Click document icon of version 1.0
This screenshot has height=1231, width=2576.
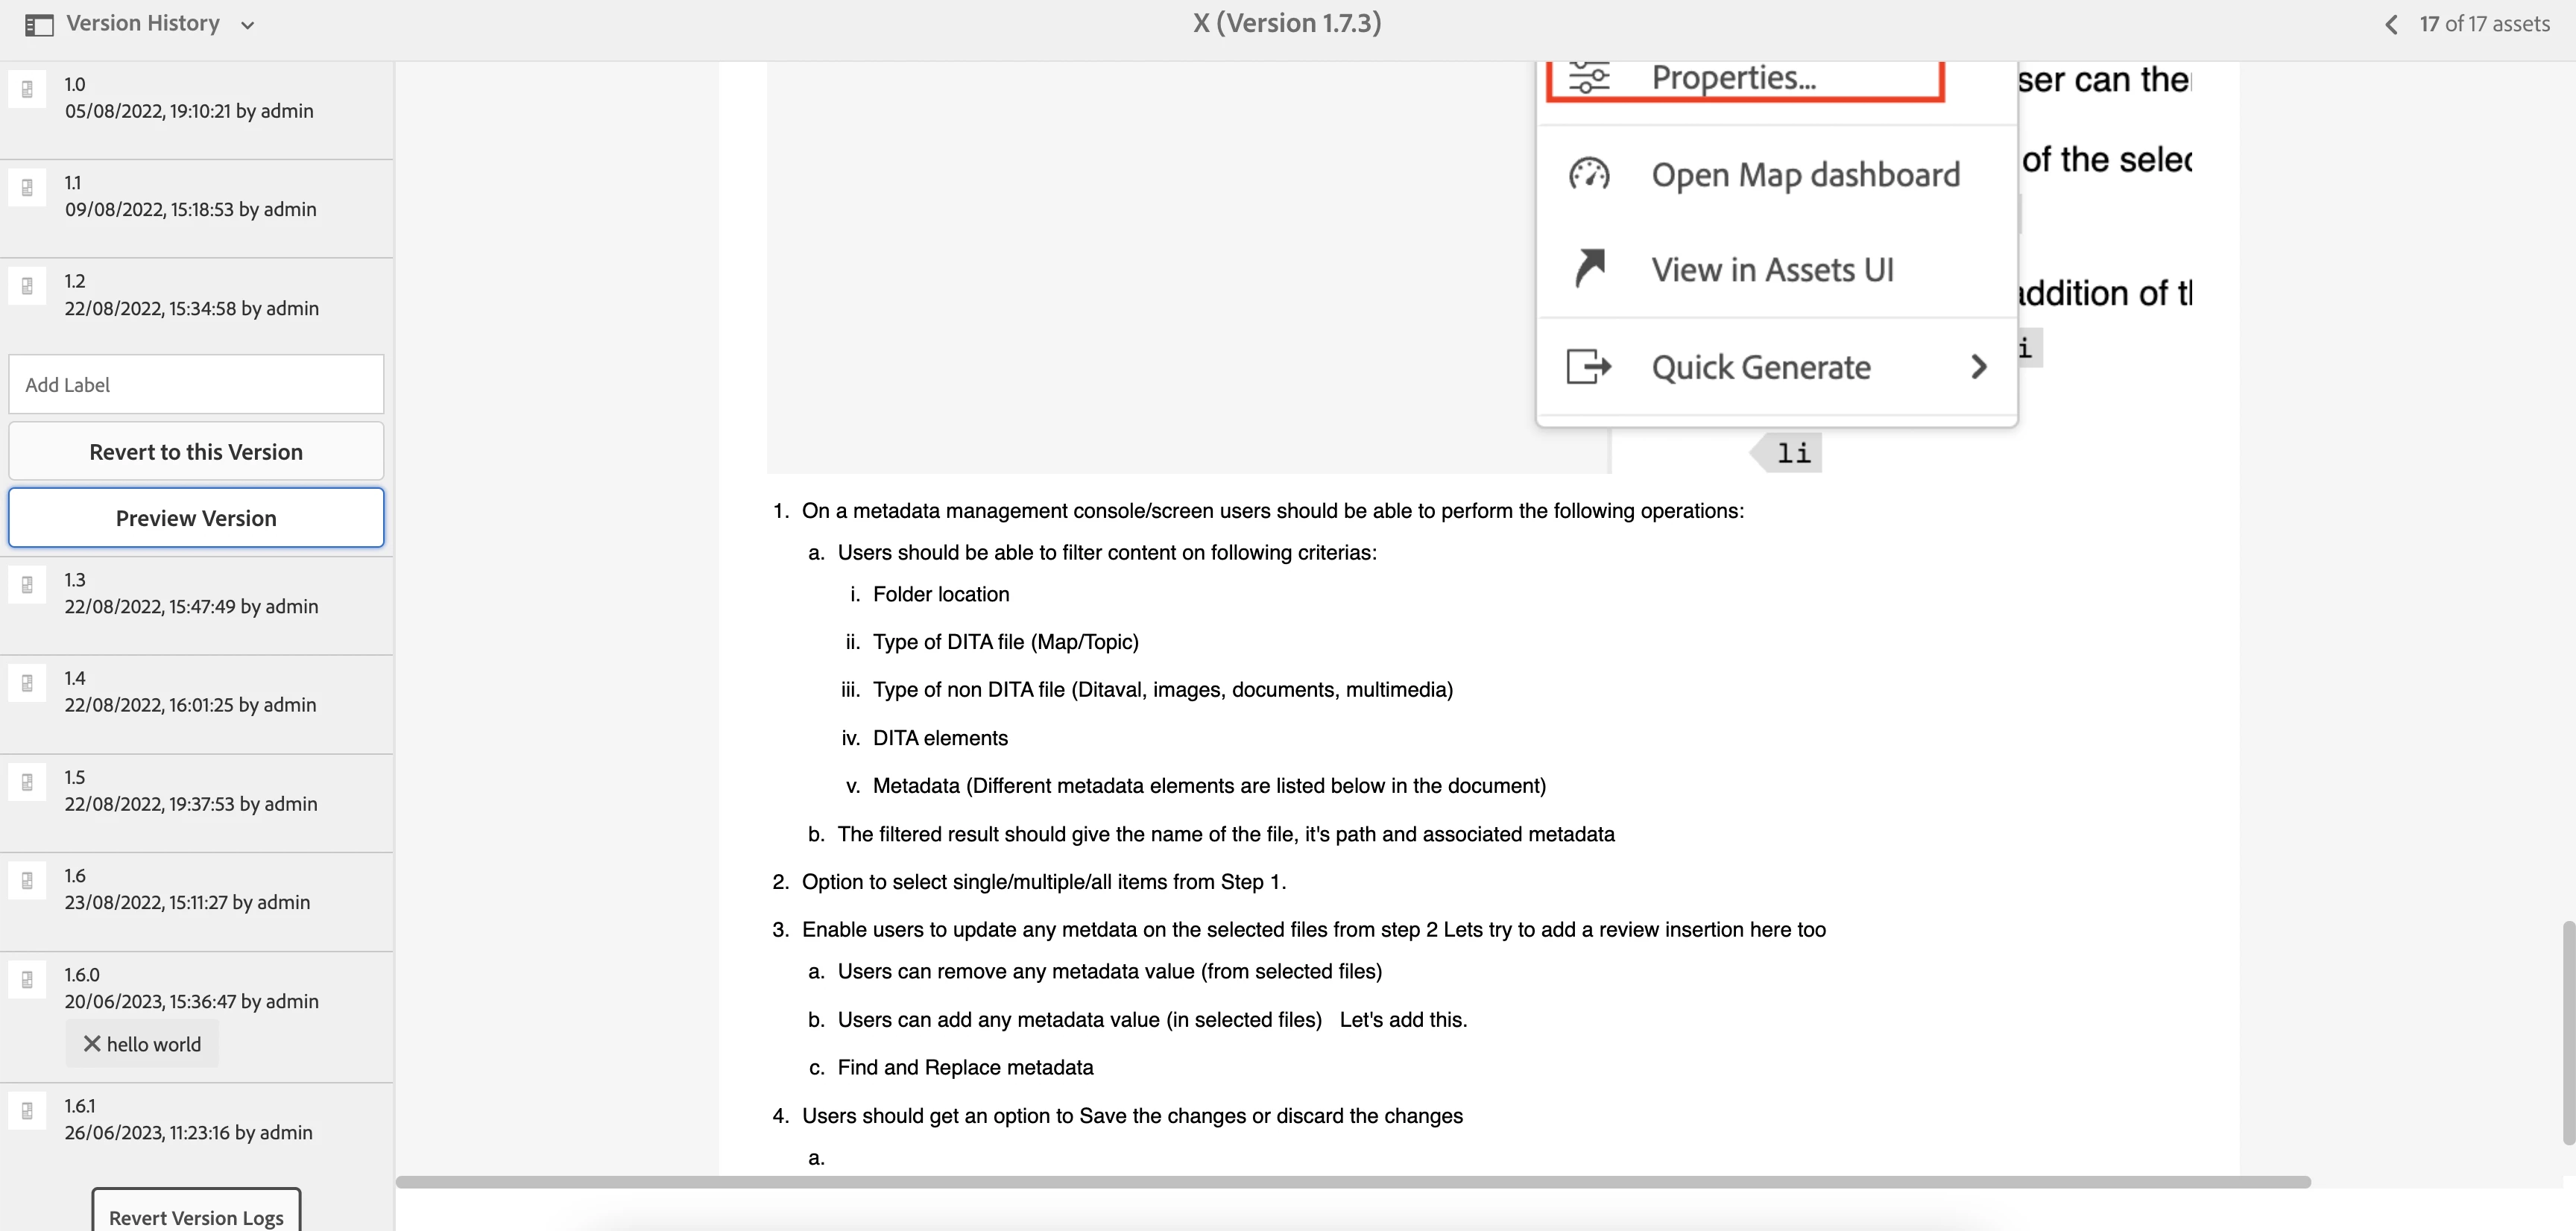[x=27, y=89]
